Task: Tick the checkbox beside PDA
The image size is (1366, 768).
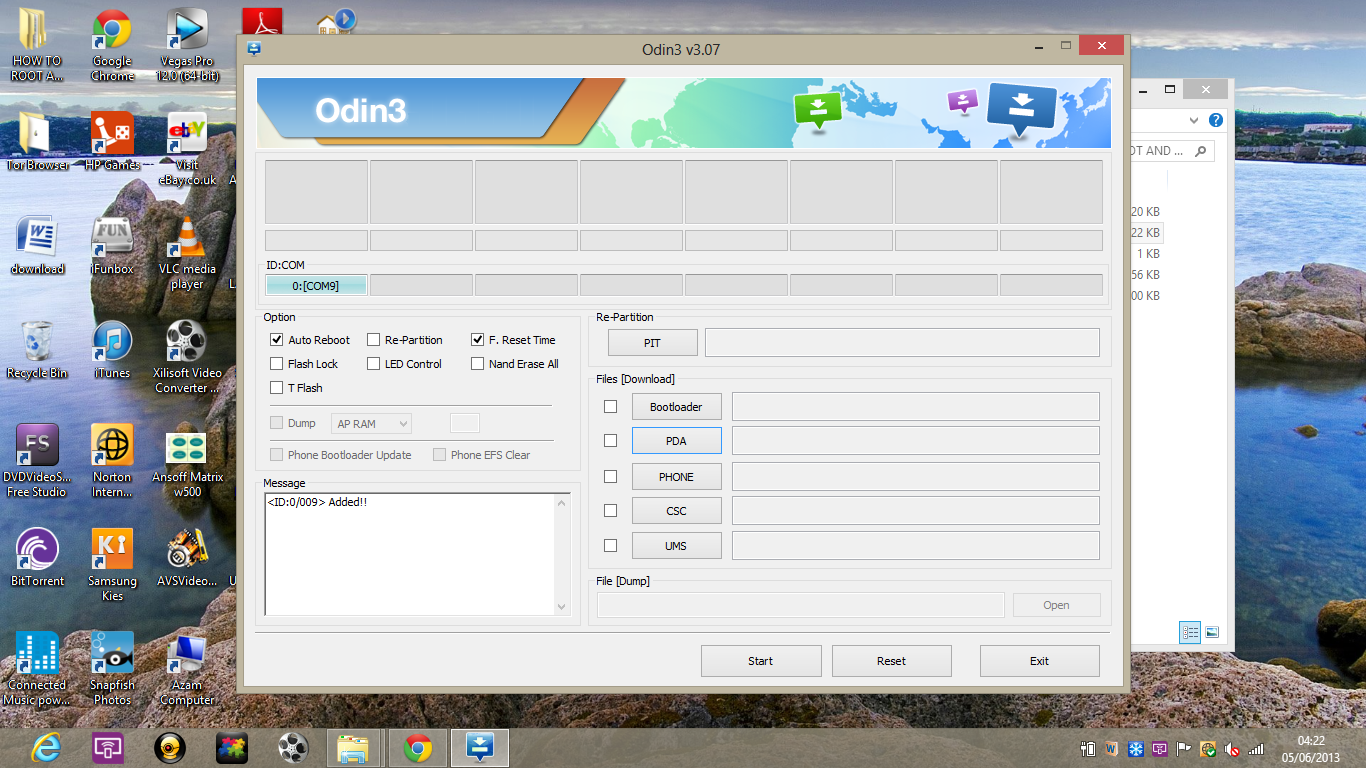Action: click(611, 441)
